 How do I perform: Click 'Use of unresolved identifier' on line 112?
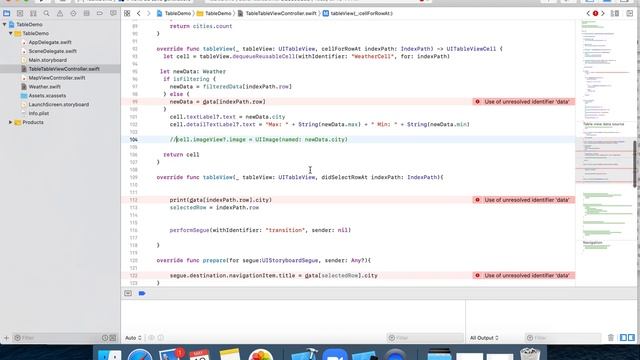527,200
